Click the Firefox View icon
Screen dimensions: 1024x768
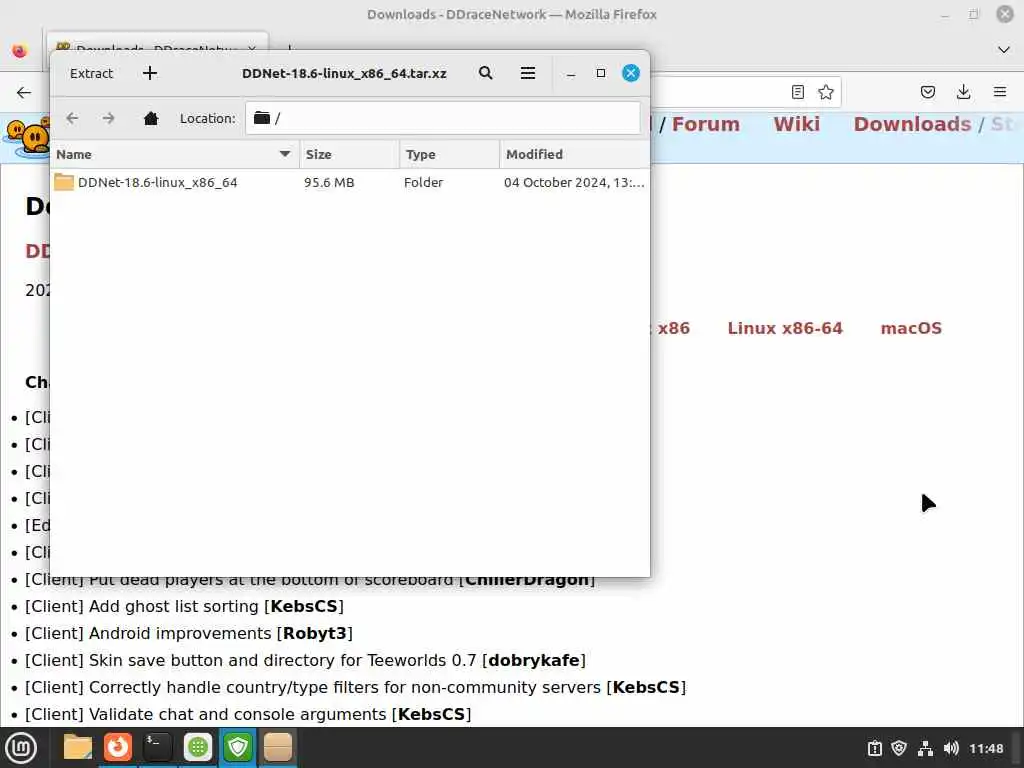[x=20, y=50]
